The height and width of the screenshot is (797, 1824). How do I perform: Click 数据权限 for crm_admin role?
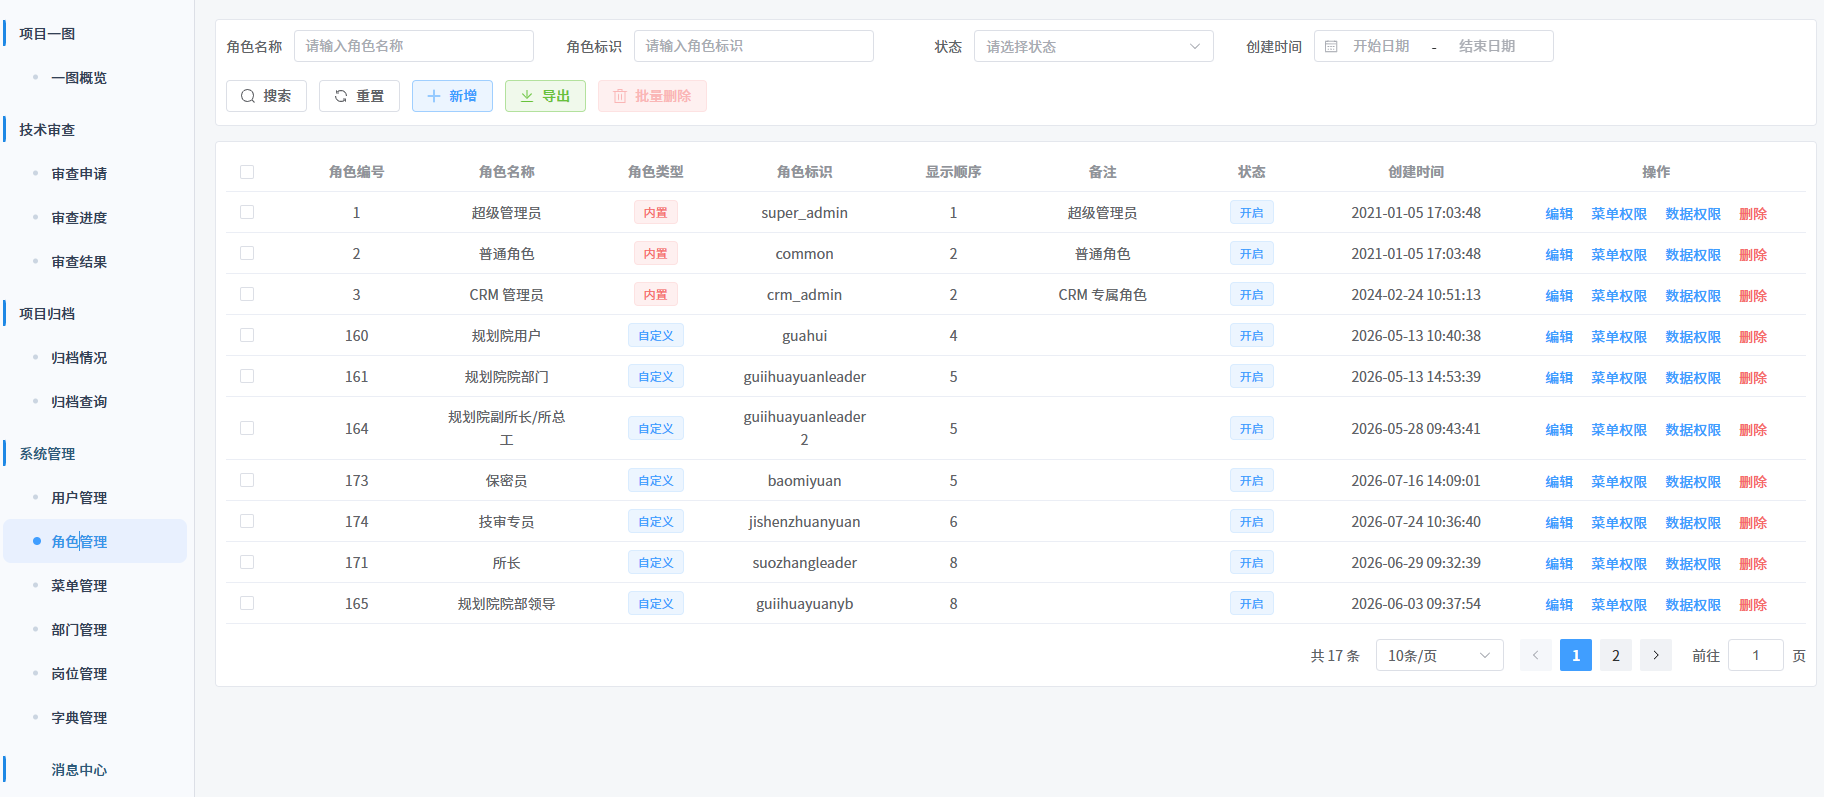point(1693,296)
